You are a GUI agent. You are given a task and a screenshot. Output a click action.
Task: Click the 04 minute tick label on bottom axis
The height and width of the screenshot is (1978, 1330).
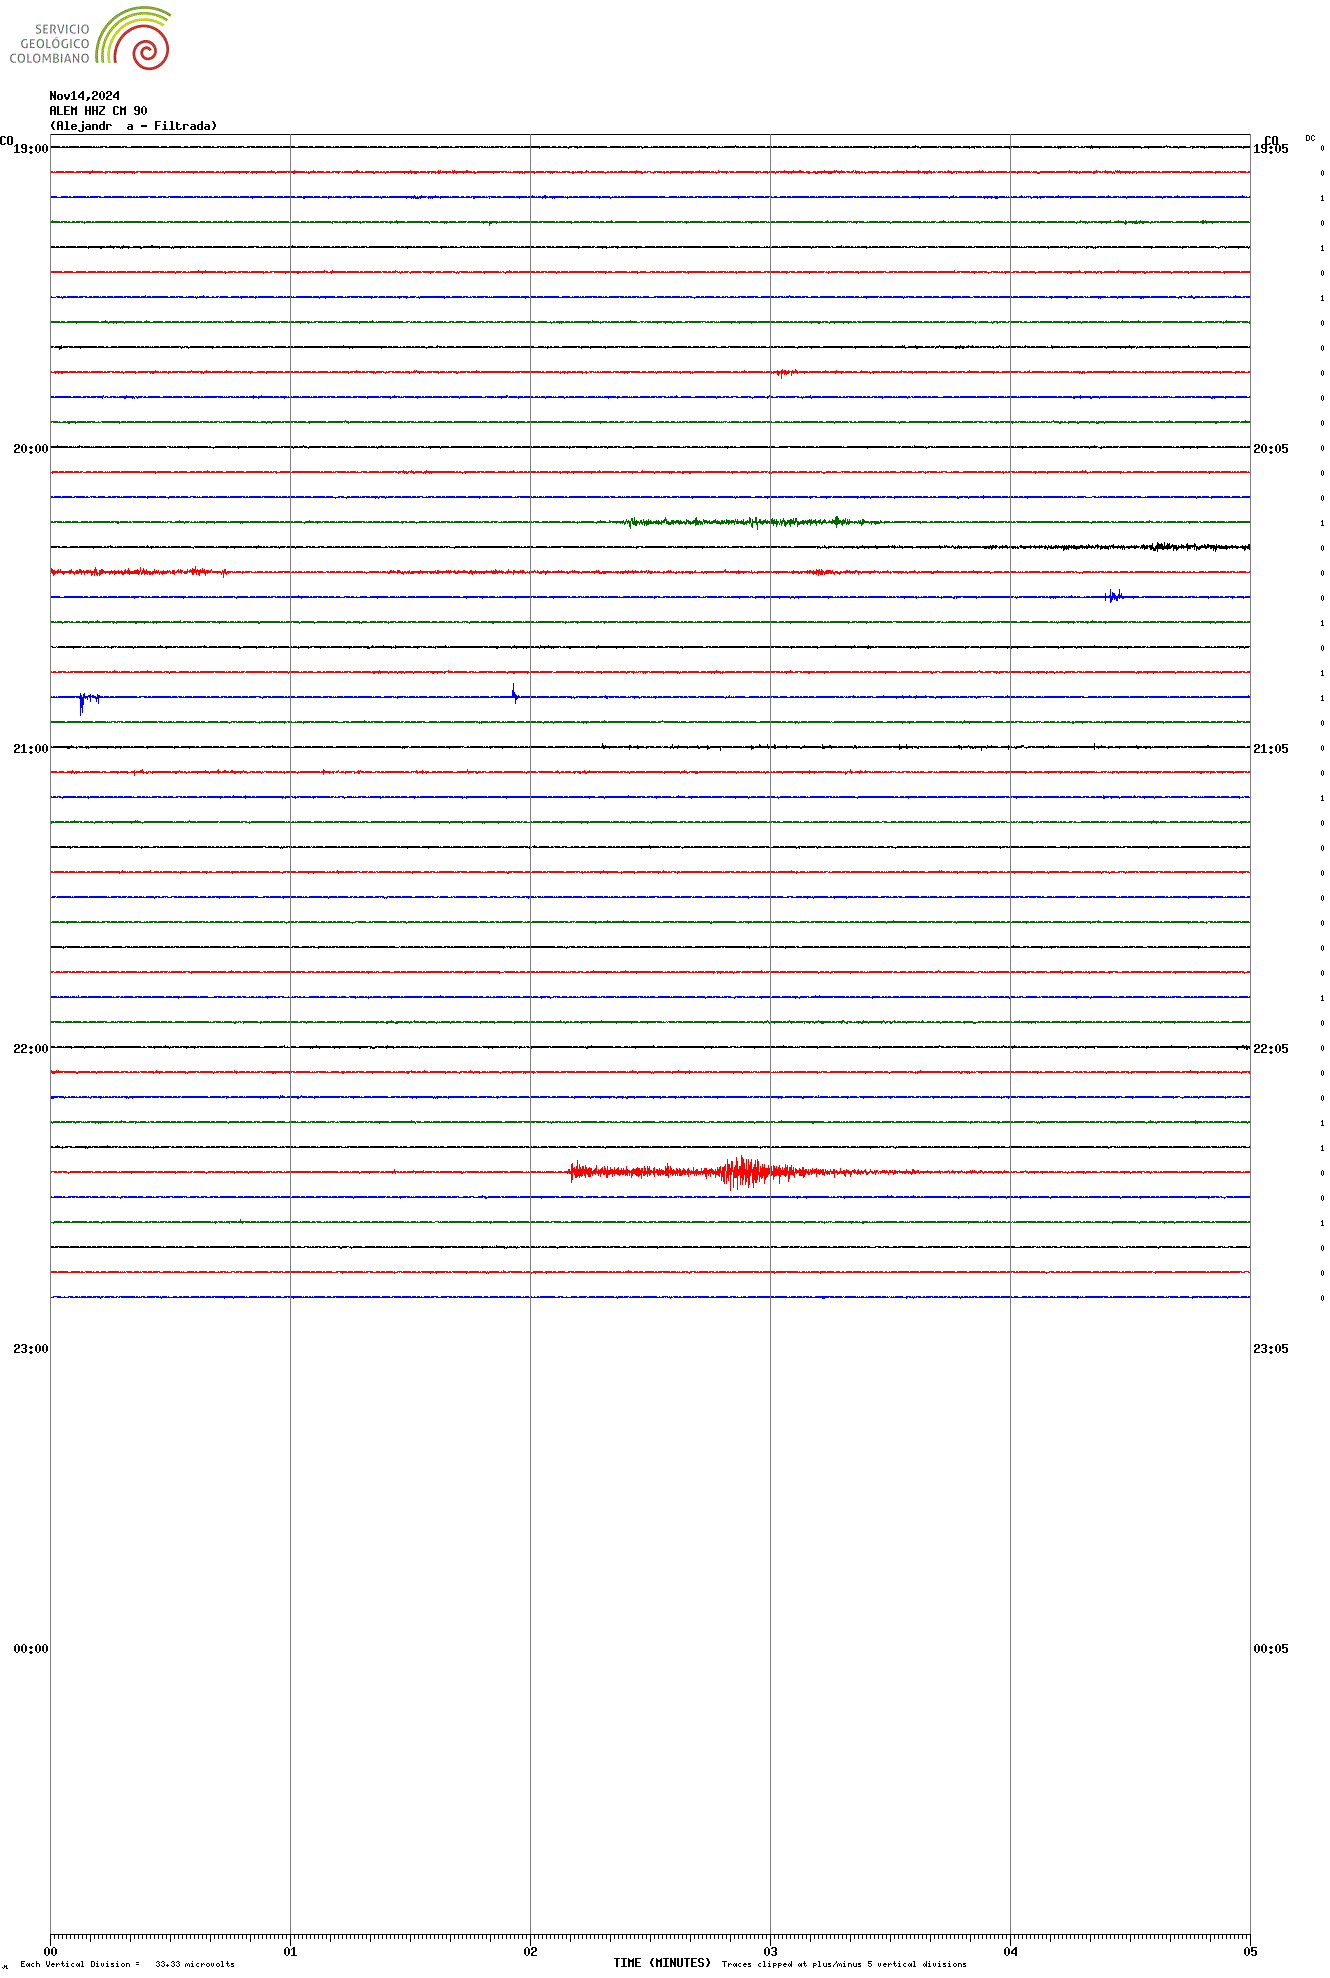pos(1010,1951)
